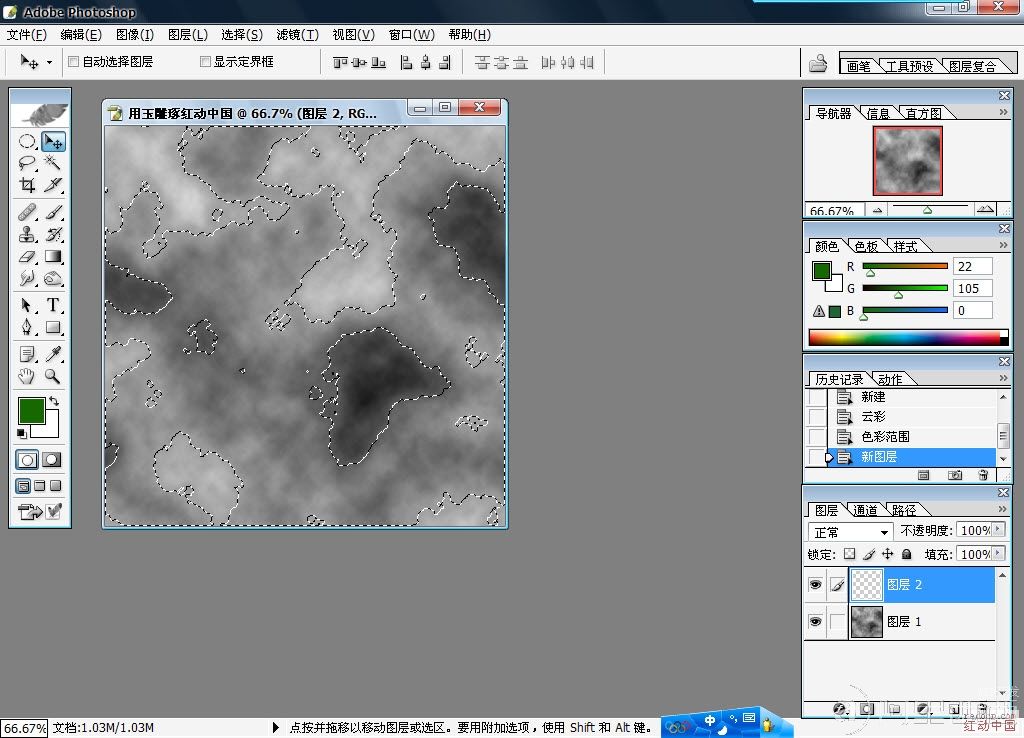Viewport: 1024px width, 738px height.
Task: Select the Zoom magnifier tool
Action: click(x=53, y=376)
